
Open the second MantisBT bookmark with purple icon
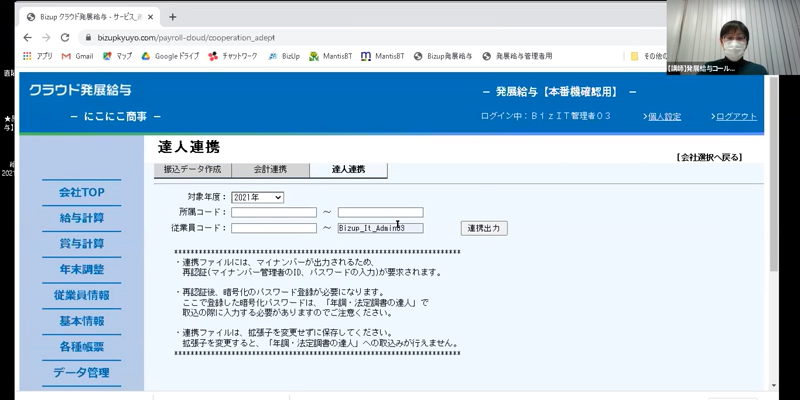point(383,56)
